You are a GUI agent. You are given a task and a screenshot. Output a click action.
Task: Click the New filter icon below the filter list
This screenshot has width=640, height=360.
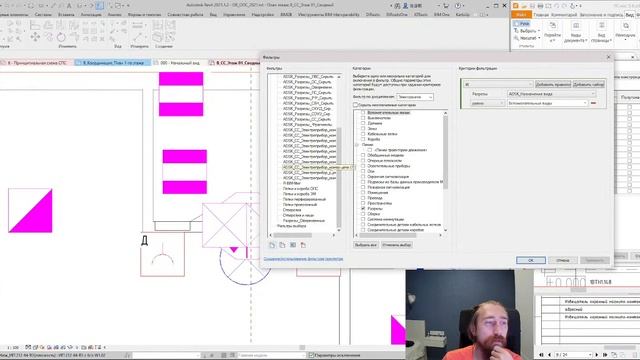(x=272, y=245)
